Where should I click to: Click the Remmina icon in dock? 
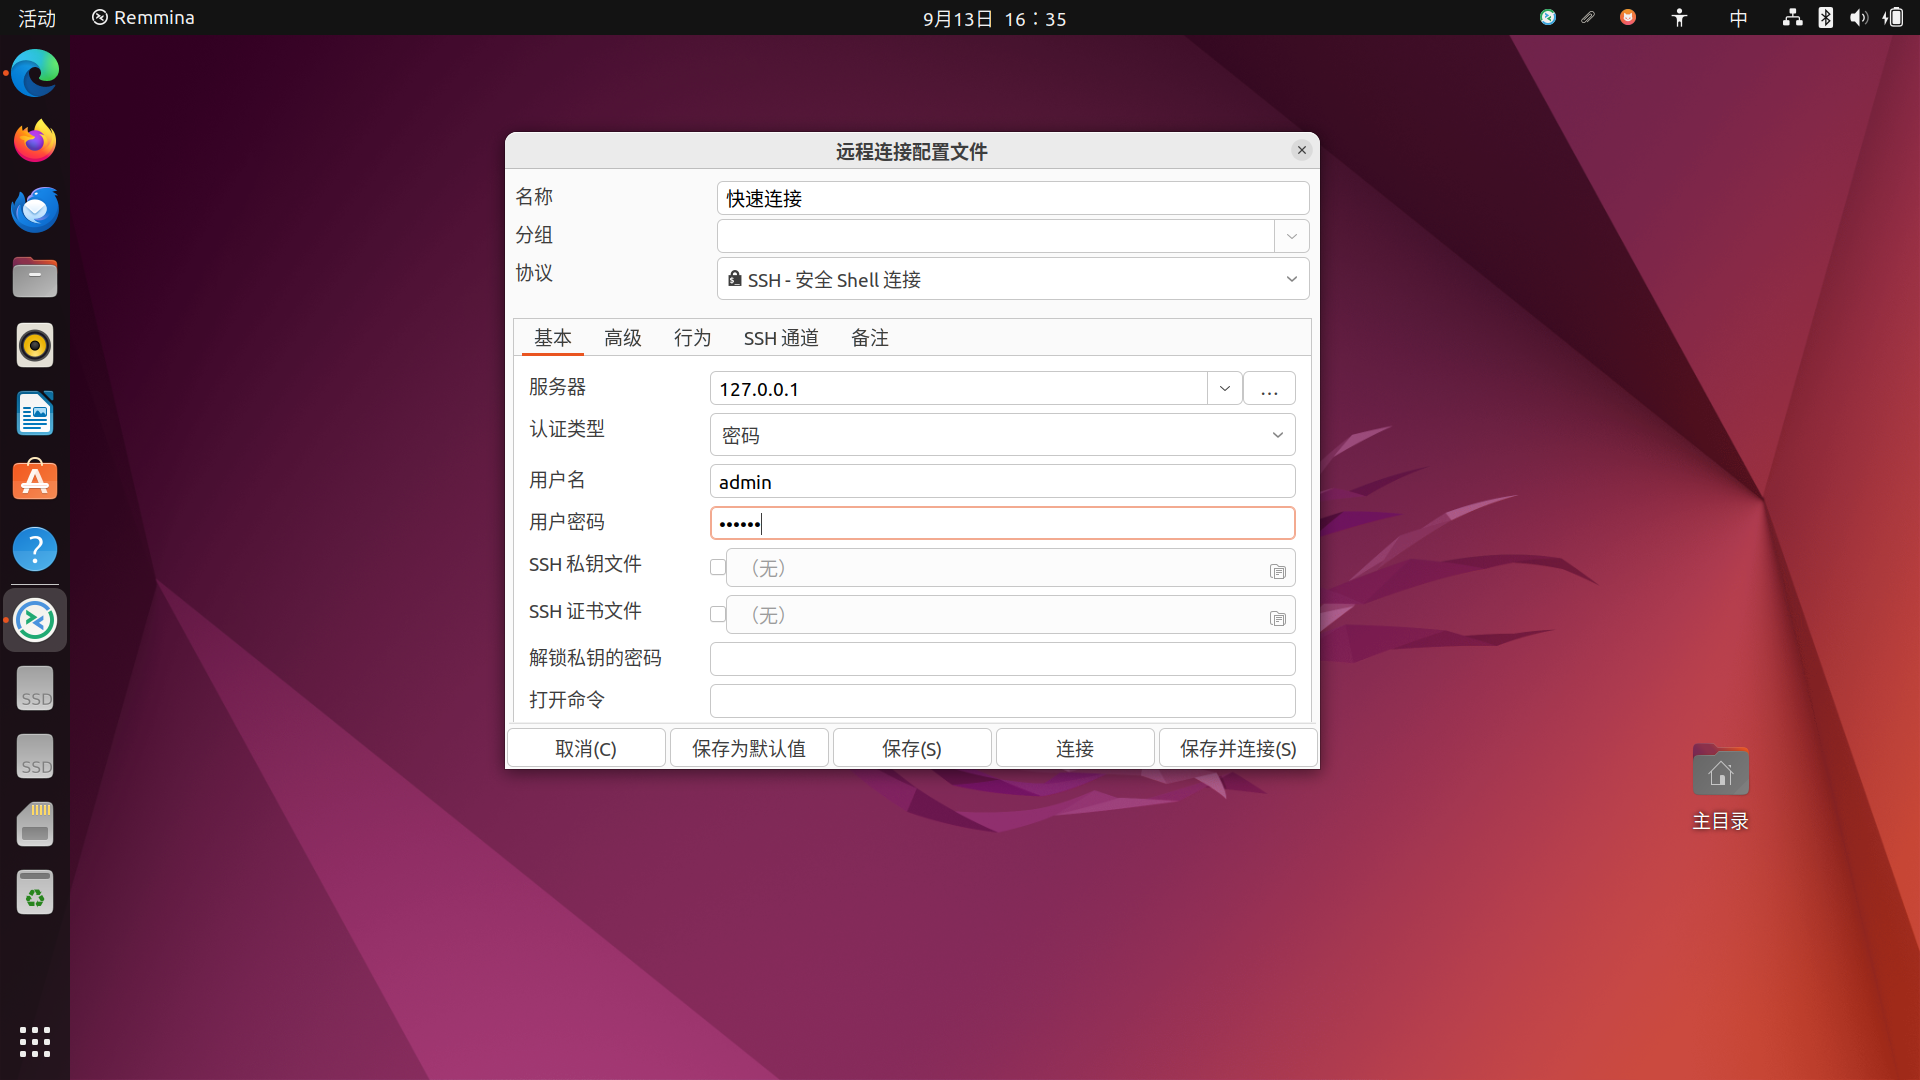pos(35,620)
